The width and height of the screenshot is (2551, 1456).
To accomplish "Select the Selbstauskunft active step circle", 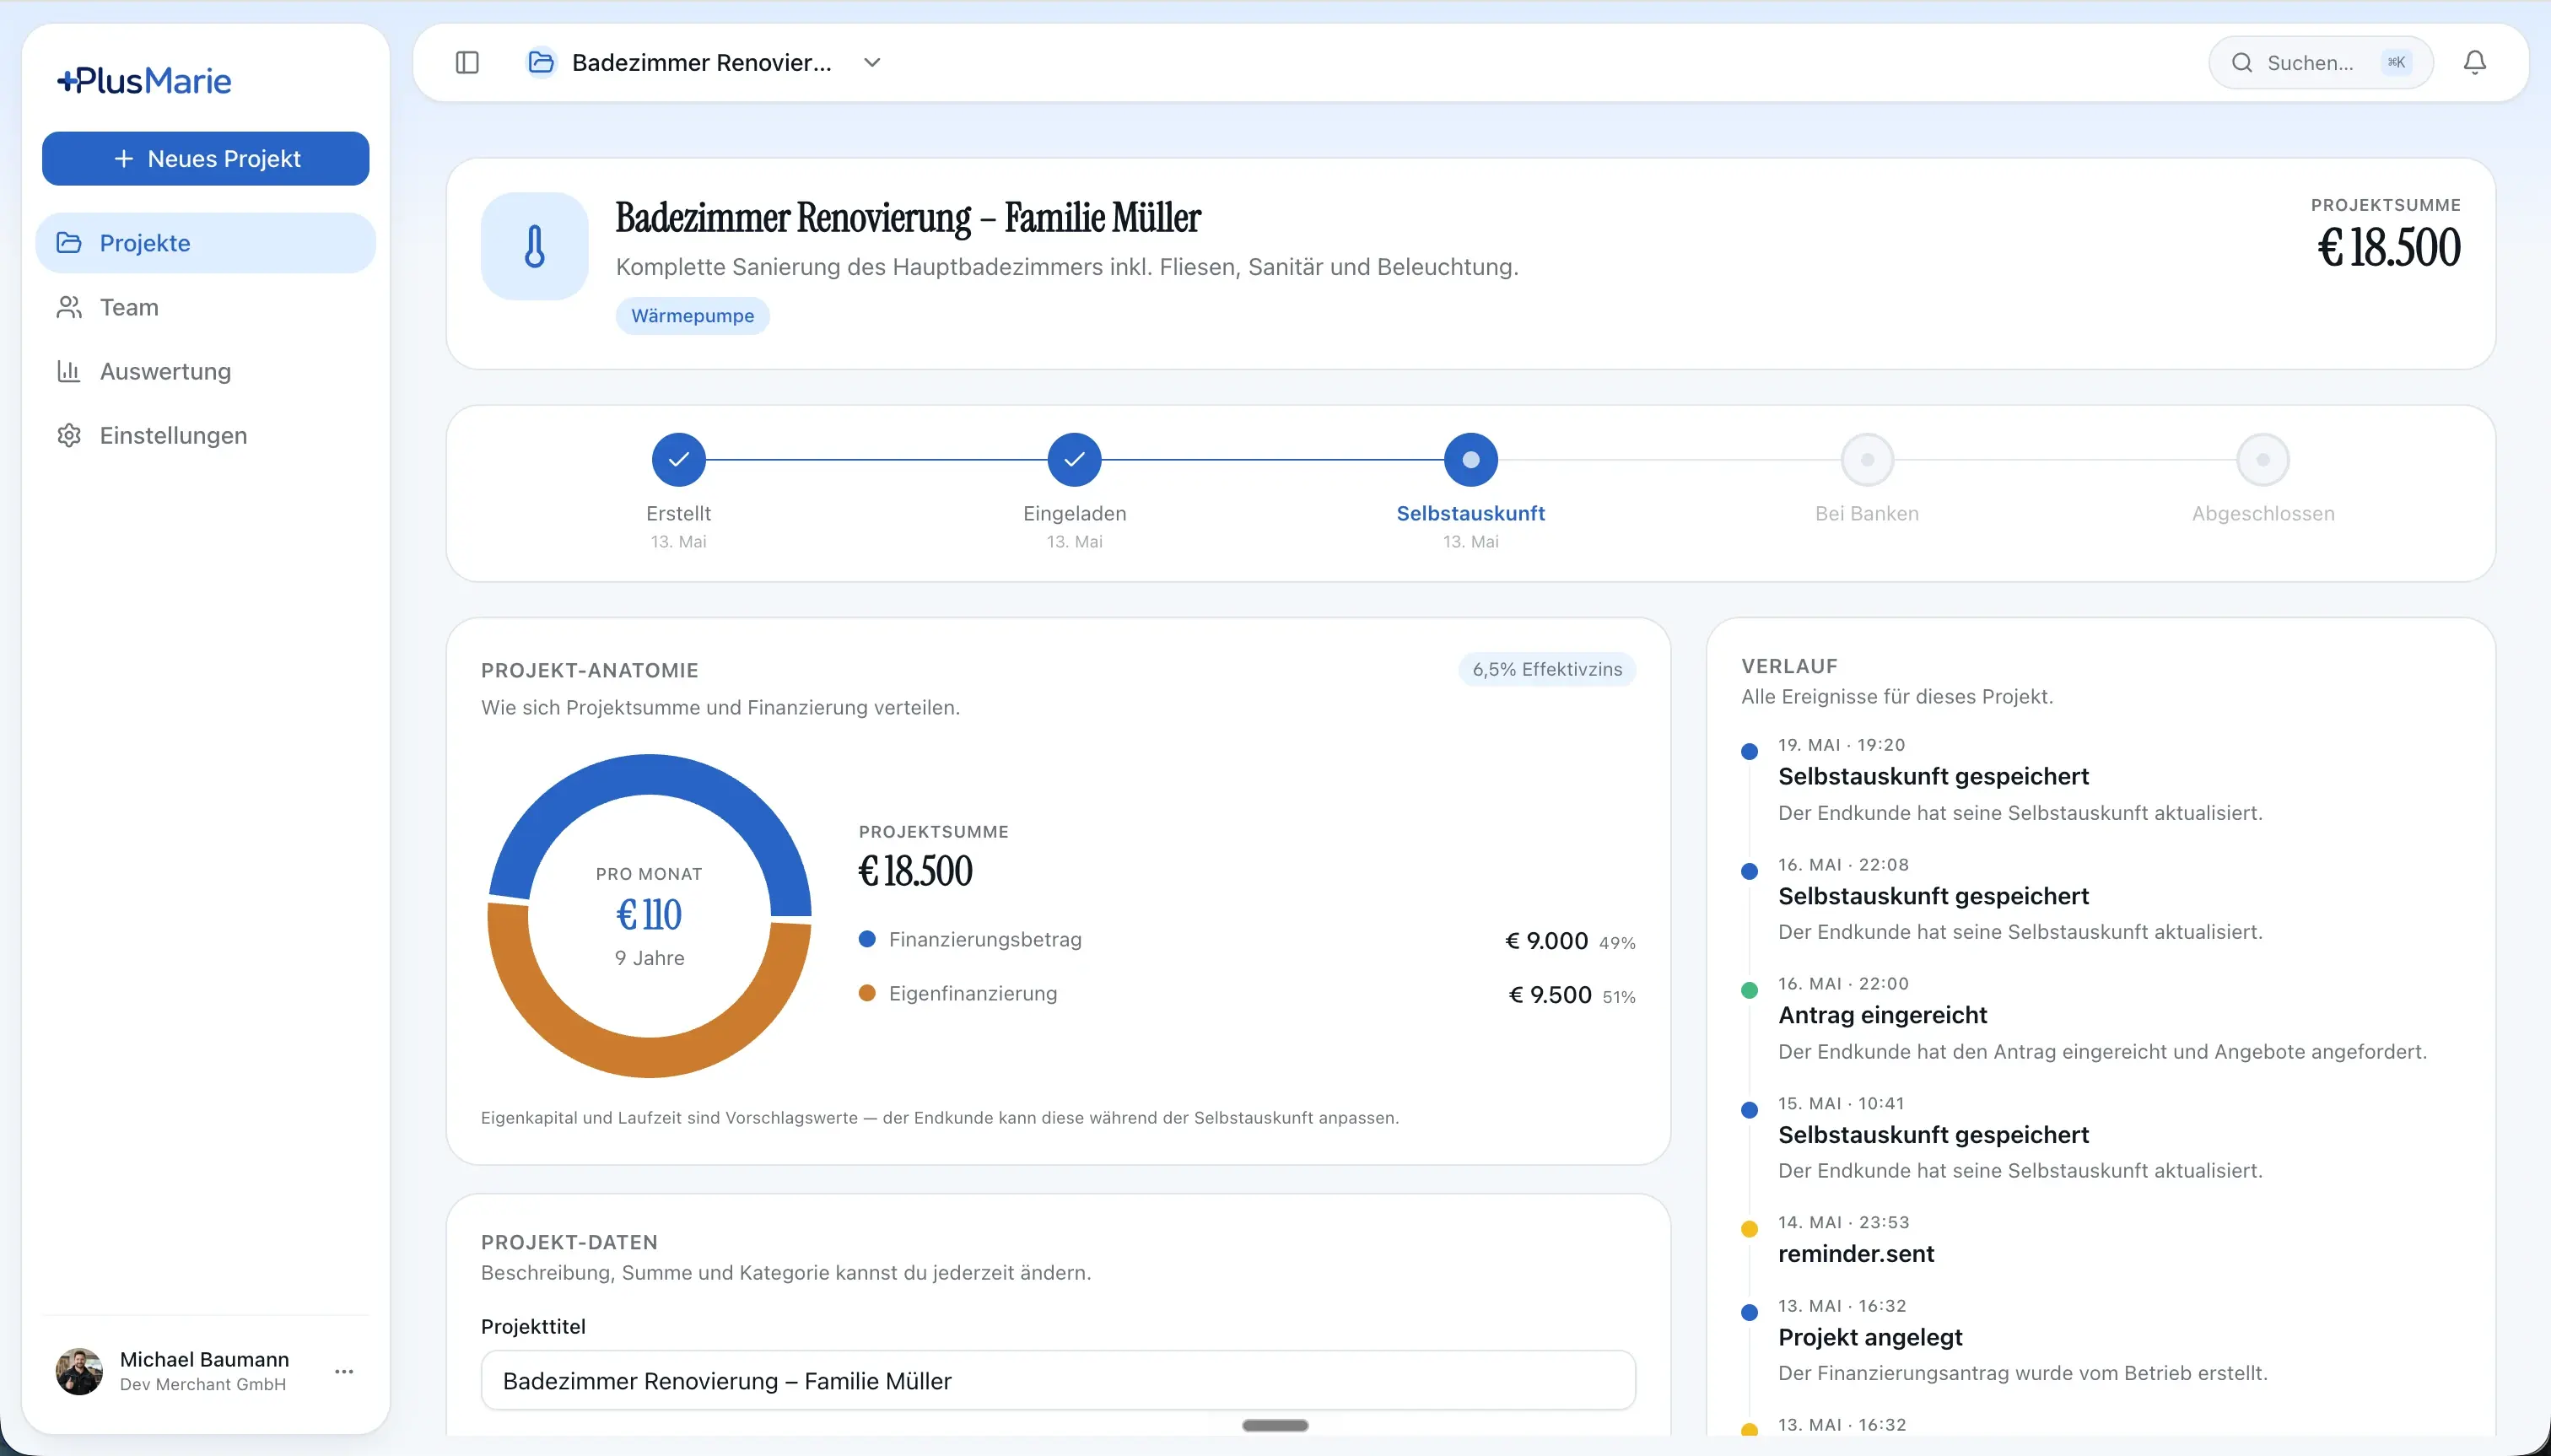I will pyautogui.click(x=1470, y=459).
